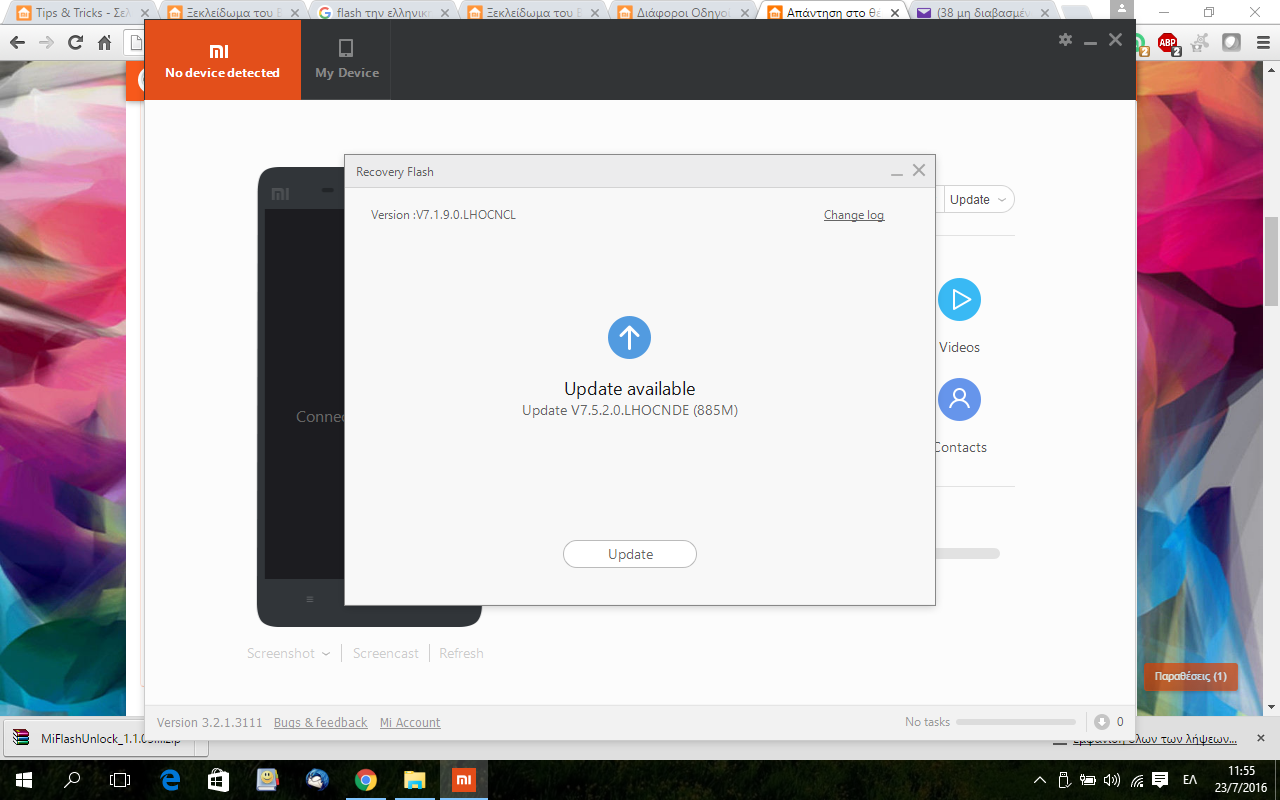Image resolution: width=1280 pixels, height=800 pixels.
Task: Click the Update button in Recovery Flash dialog
Action: 630,554
